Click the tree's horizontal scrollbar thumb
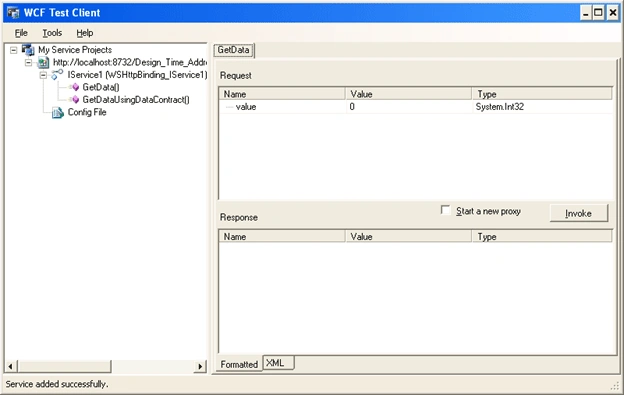The width and height of the screenshot is (624, 395). pos(64,366)
